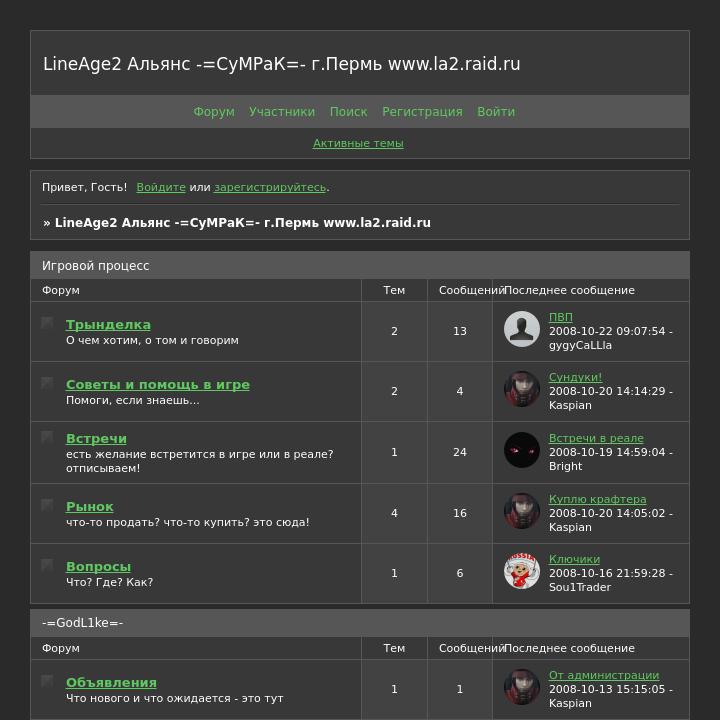Open the Советы и помощь в игре forum
Screen dimensions: 720x720
[x=158, y=384]
